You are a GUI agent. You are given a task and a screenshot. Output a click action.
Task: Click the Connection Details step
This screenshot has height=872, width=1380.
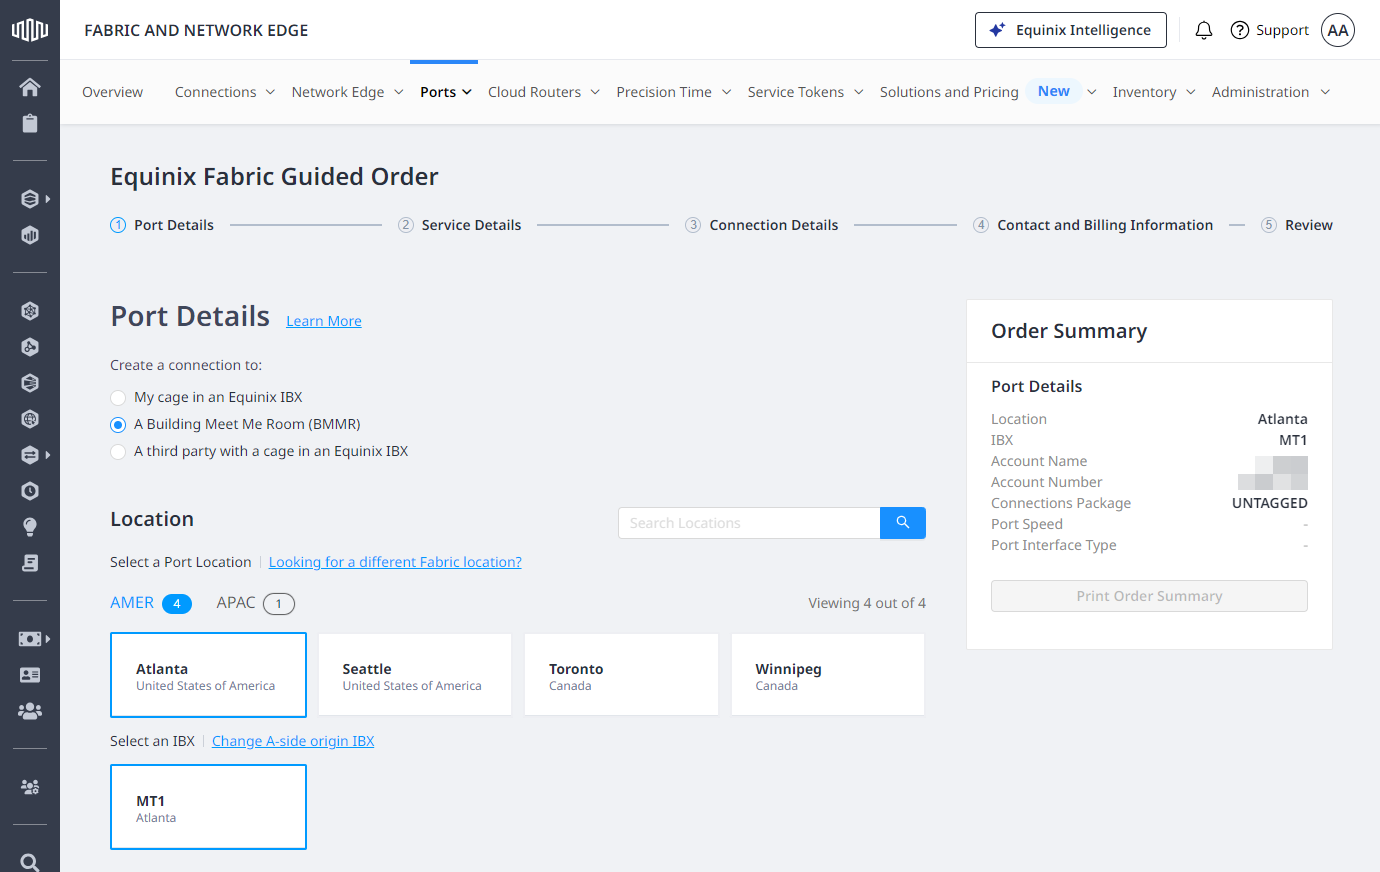pyautogui.click(x=762, y=225)
